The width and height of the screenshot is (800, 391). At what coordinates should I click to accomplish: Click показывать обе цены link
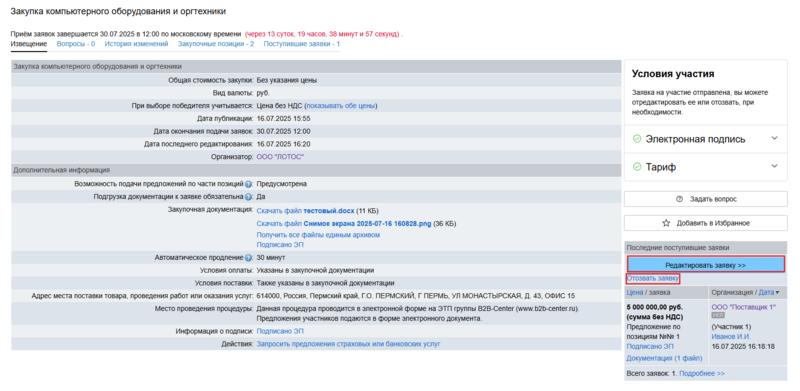(x=341, y=106)
